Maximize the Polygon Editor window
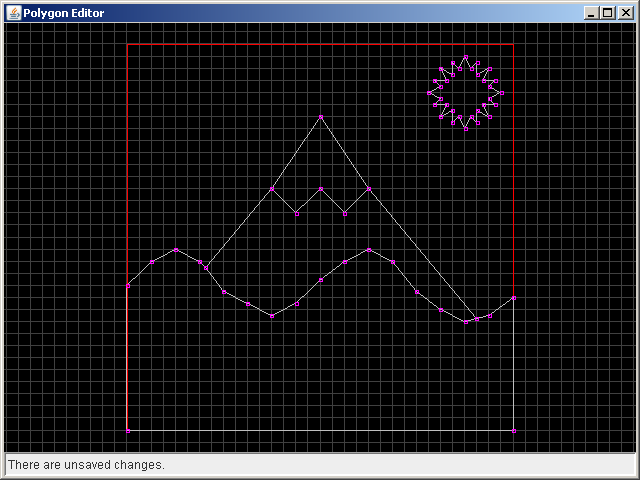The height and width of the screenshot is (480, 640). [x=607, y=13]
